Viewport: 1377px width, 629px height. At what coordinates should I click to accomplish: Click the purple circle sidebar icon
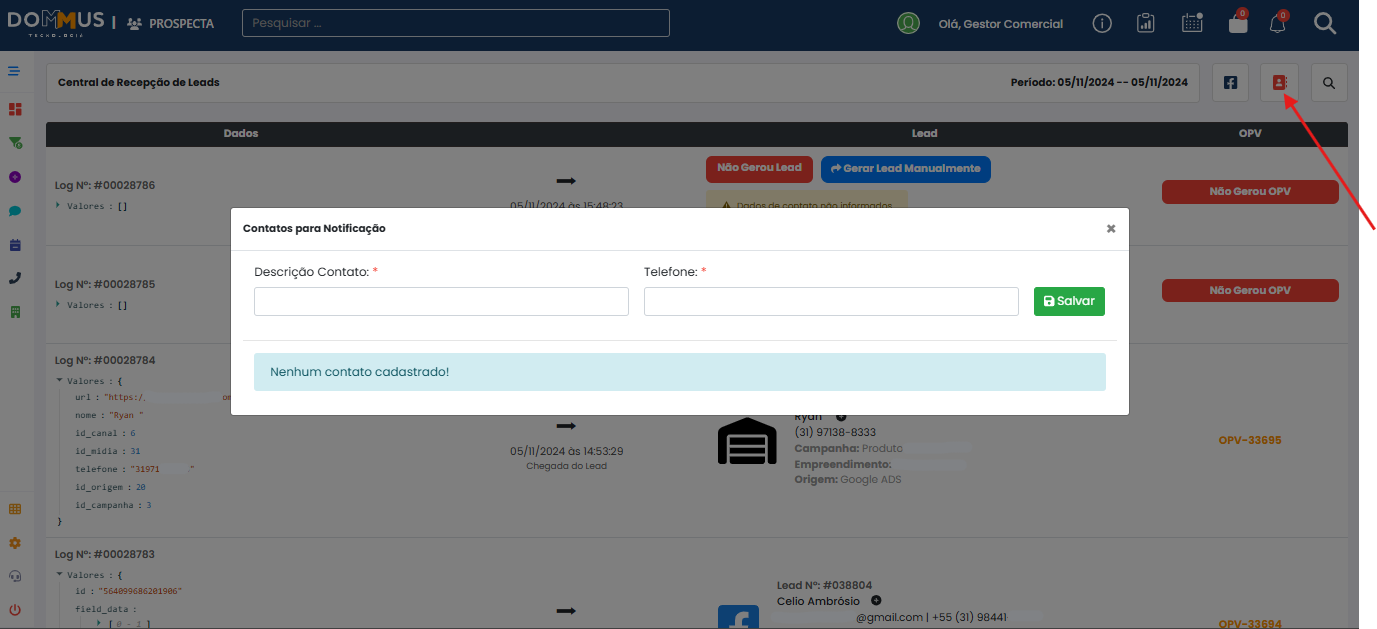click(15, 177)
